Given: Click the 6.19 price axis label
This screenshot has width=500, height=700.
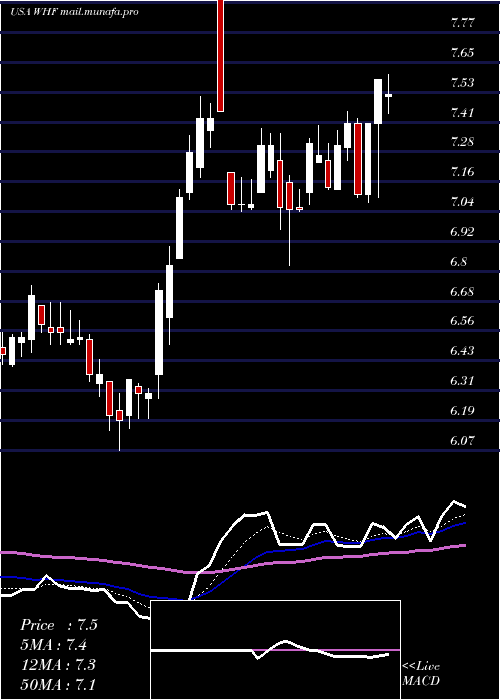Looking at the screenshot, I should 462,411.
